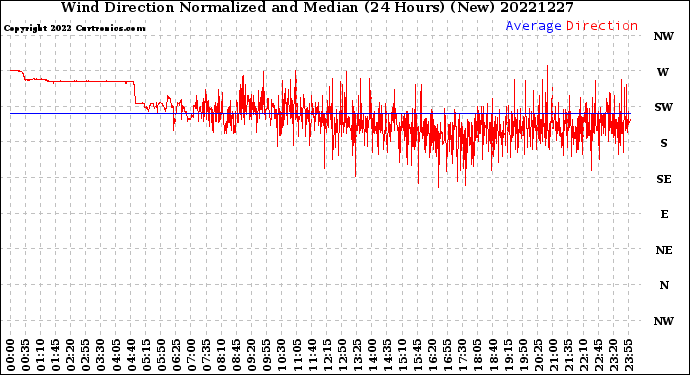Click the 11:40 time axis label

click(312, 355)
